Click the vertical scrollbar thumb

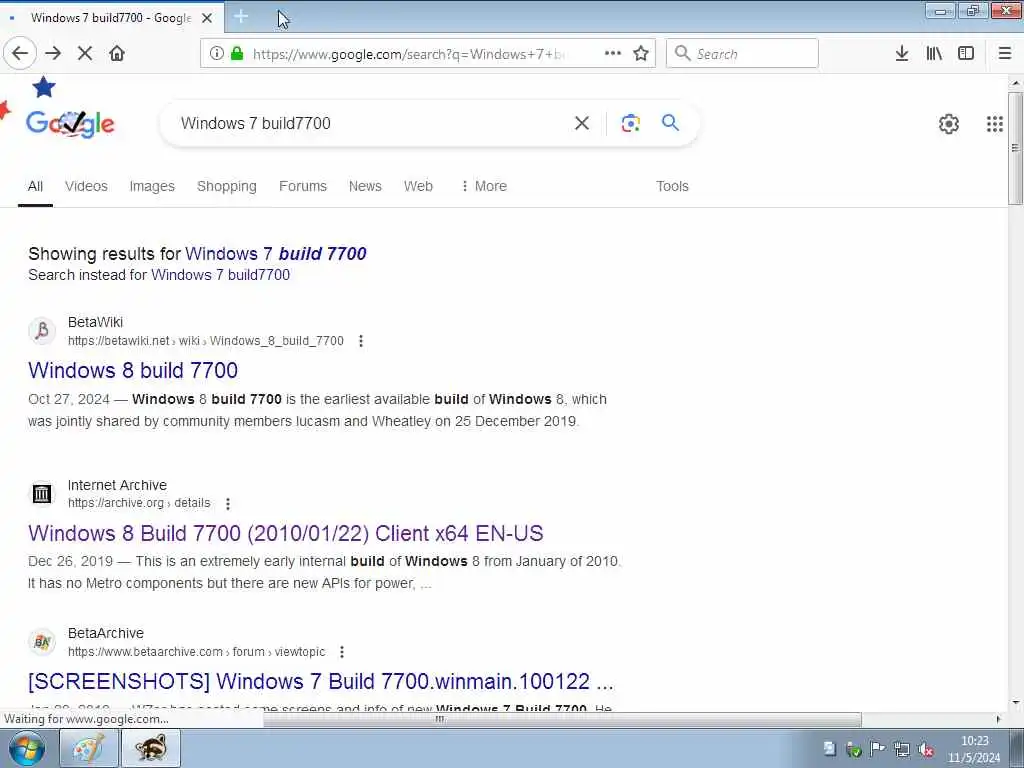1016,148
